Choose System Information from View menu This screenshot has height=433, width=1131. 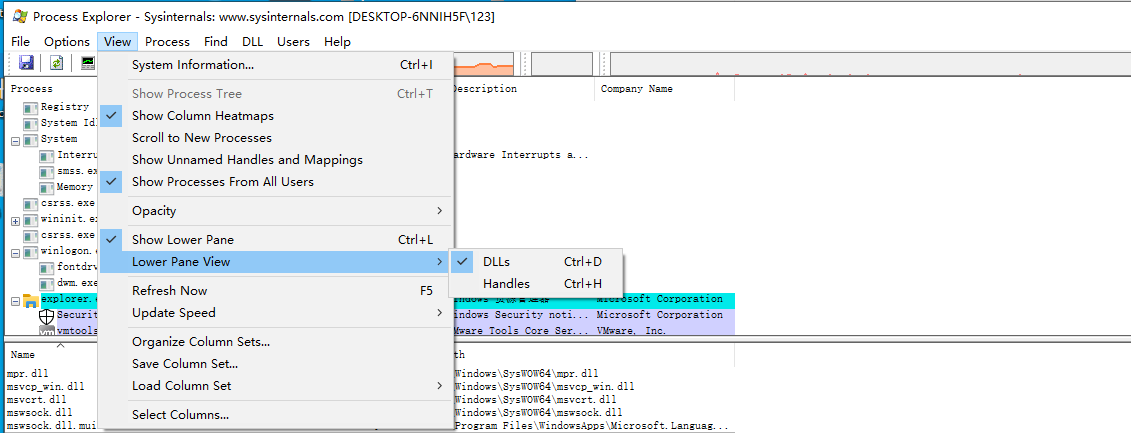pos(276,65)
